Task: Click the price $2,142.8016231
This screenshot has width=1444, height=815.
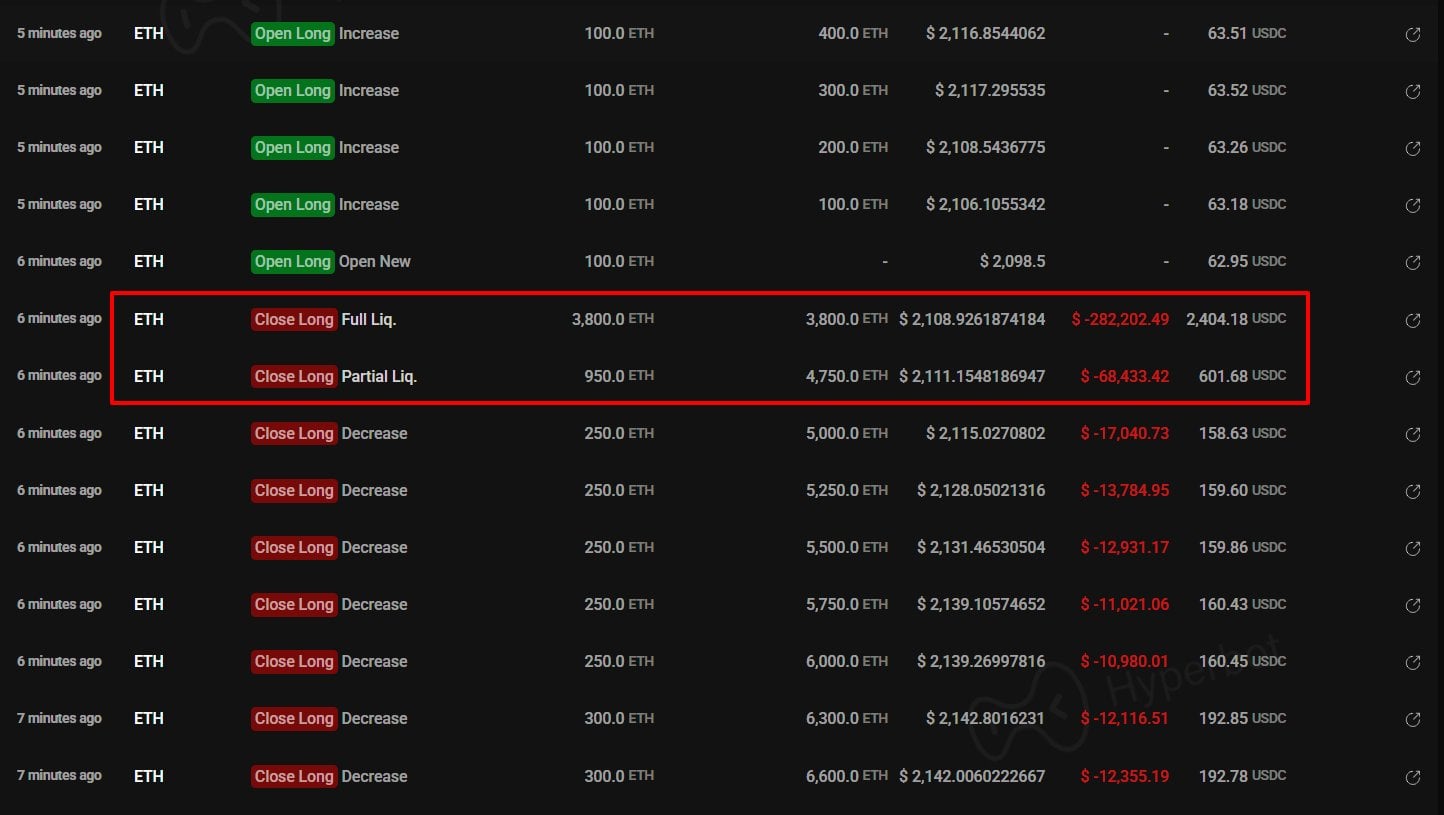Action: coord(986,718)
